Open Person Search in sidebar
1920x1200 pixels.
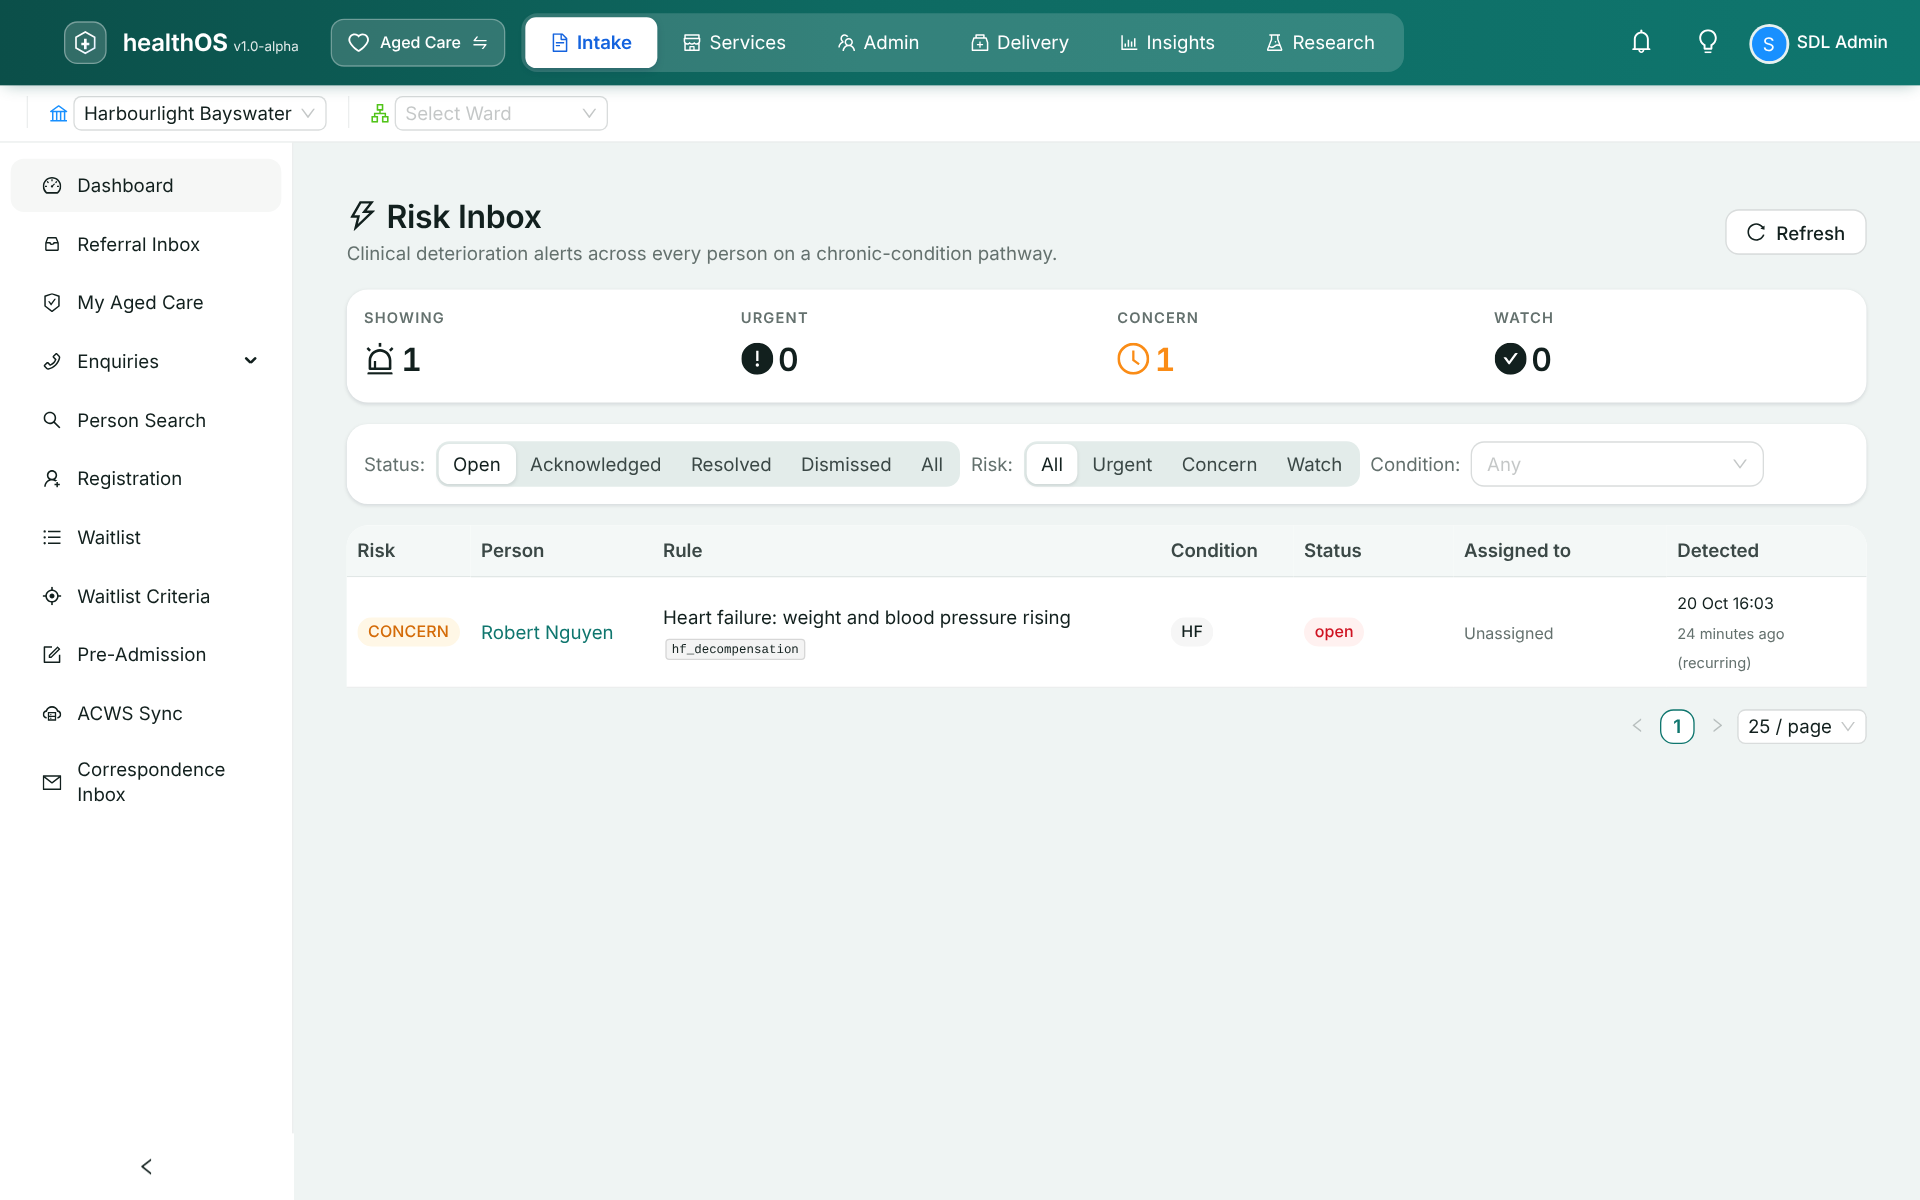[146, 421]
